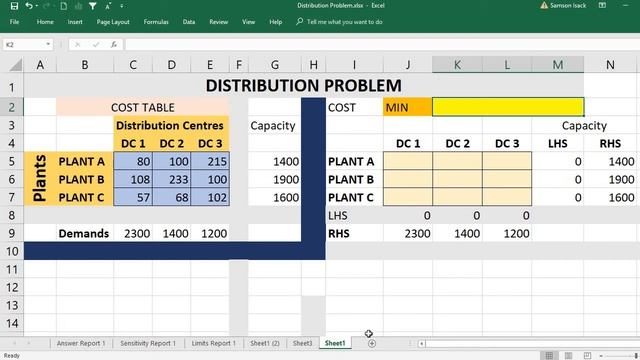Open the Page Layout ribbon tab

[113, 22]
